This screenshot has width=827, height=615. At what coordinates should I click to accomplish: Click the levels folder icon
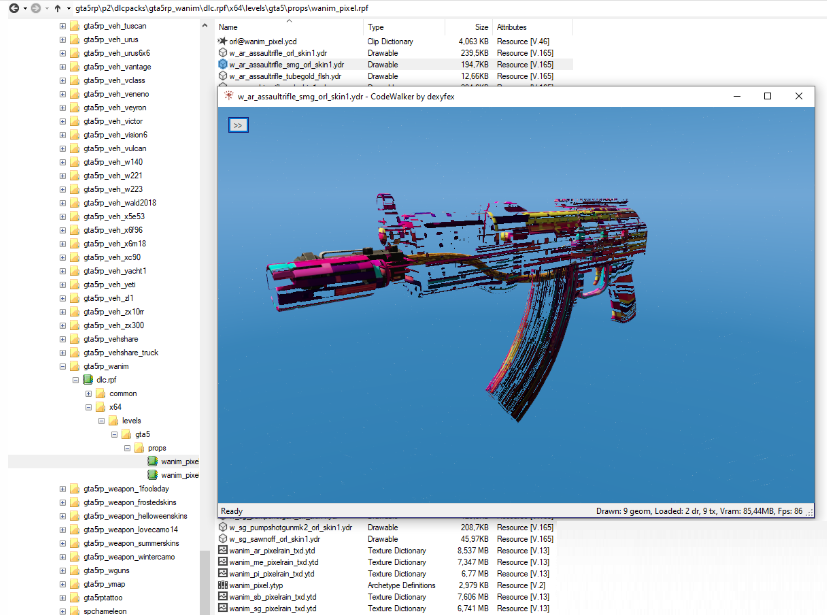(x=113, y=420)
